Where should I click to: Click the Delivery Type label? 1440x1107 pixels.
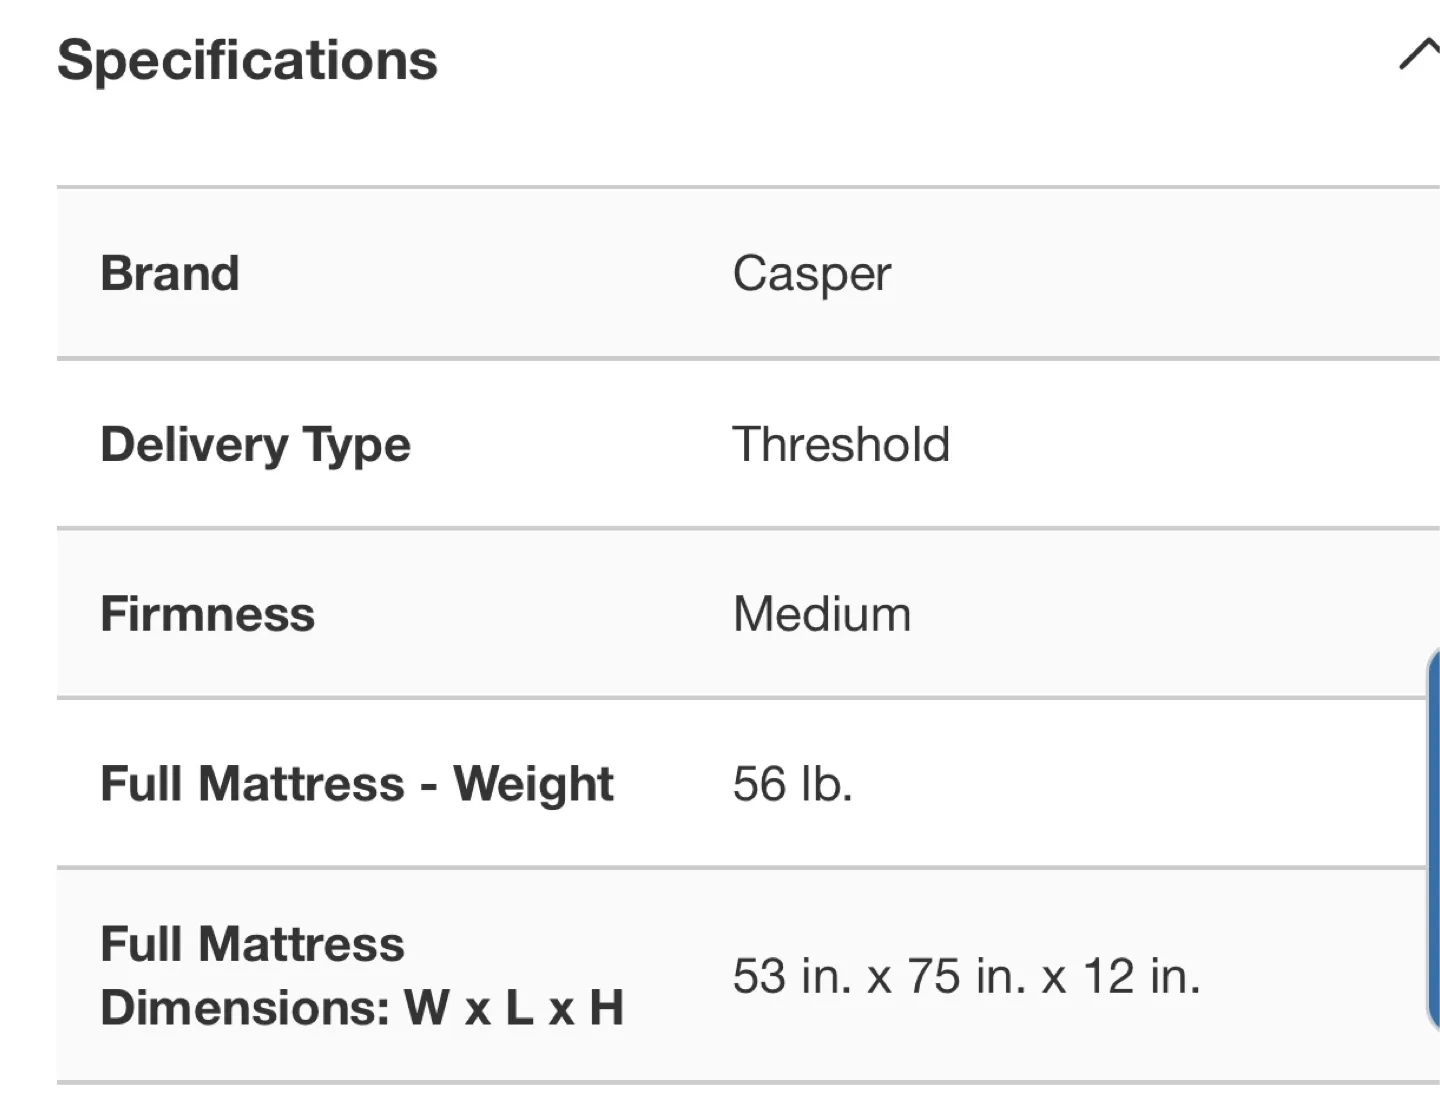click(x=255, y=443)
